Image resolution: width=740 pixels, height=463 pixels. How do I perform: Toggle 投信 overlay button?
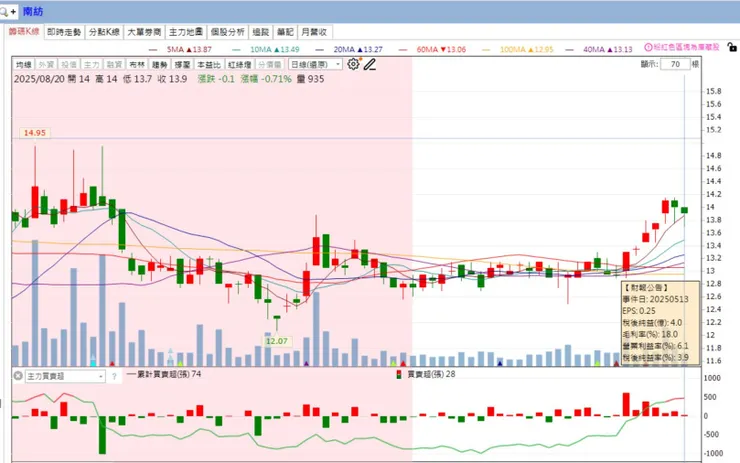(x=69, y=65)
